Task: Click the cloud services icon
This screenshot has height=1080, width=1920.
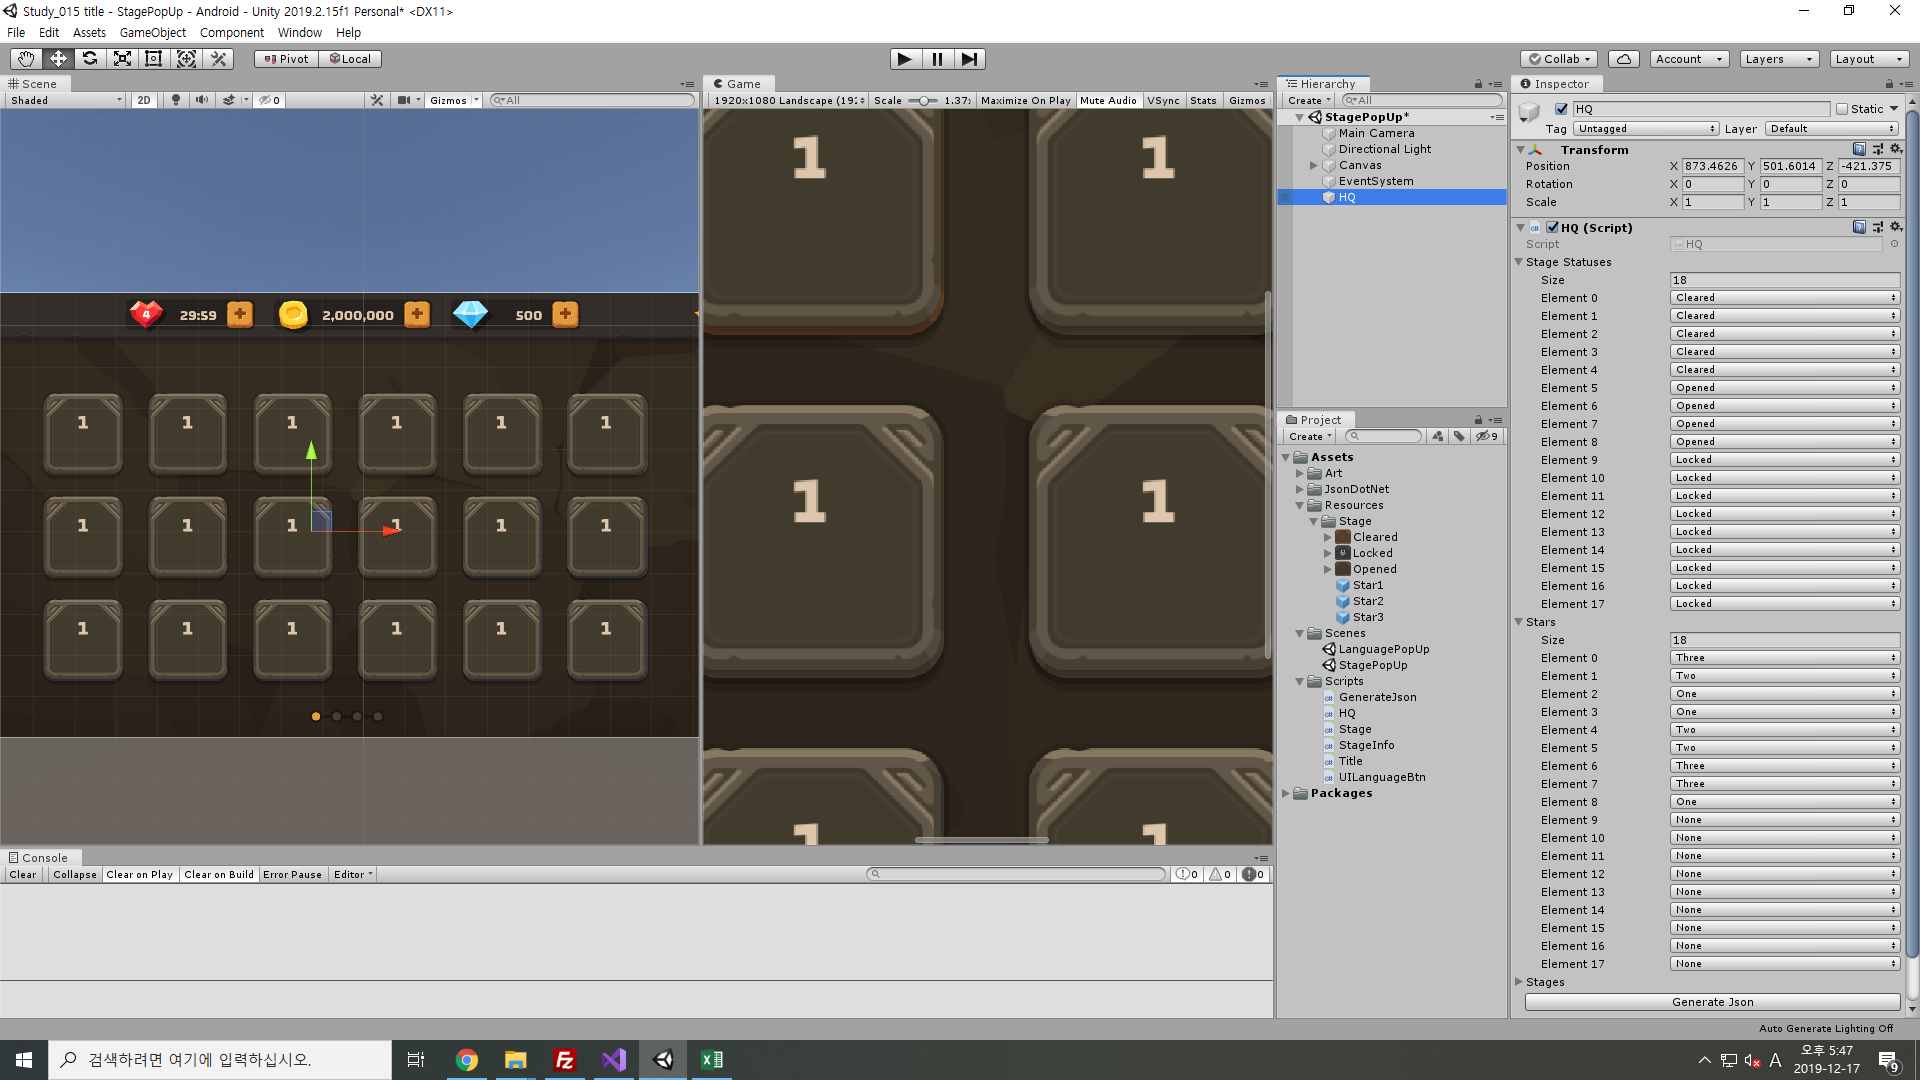Action: click(x=1624, y=59)
